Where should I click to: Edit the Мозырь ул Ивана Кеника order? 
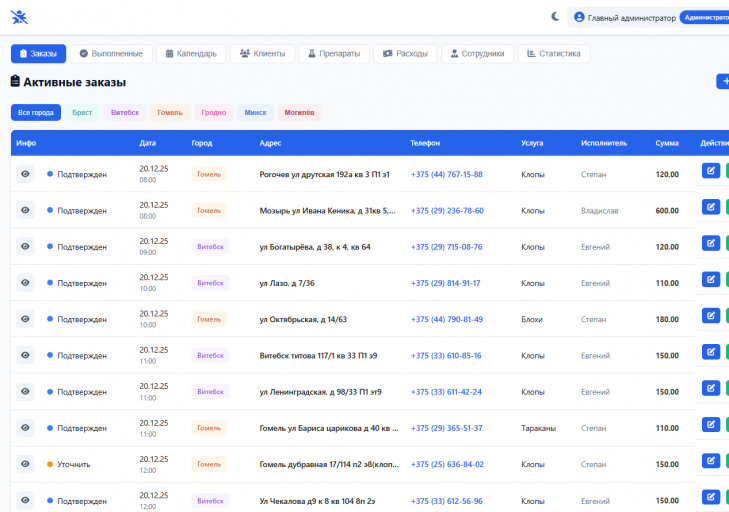pos(710,207)
